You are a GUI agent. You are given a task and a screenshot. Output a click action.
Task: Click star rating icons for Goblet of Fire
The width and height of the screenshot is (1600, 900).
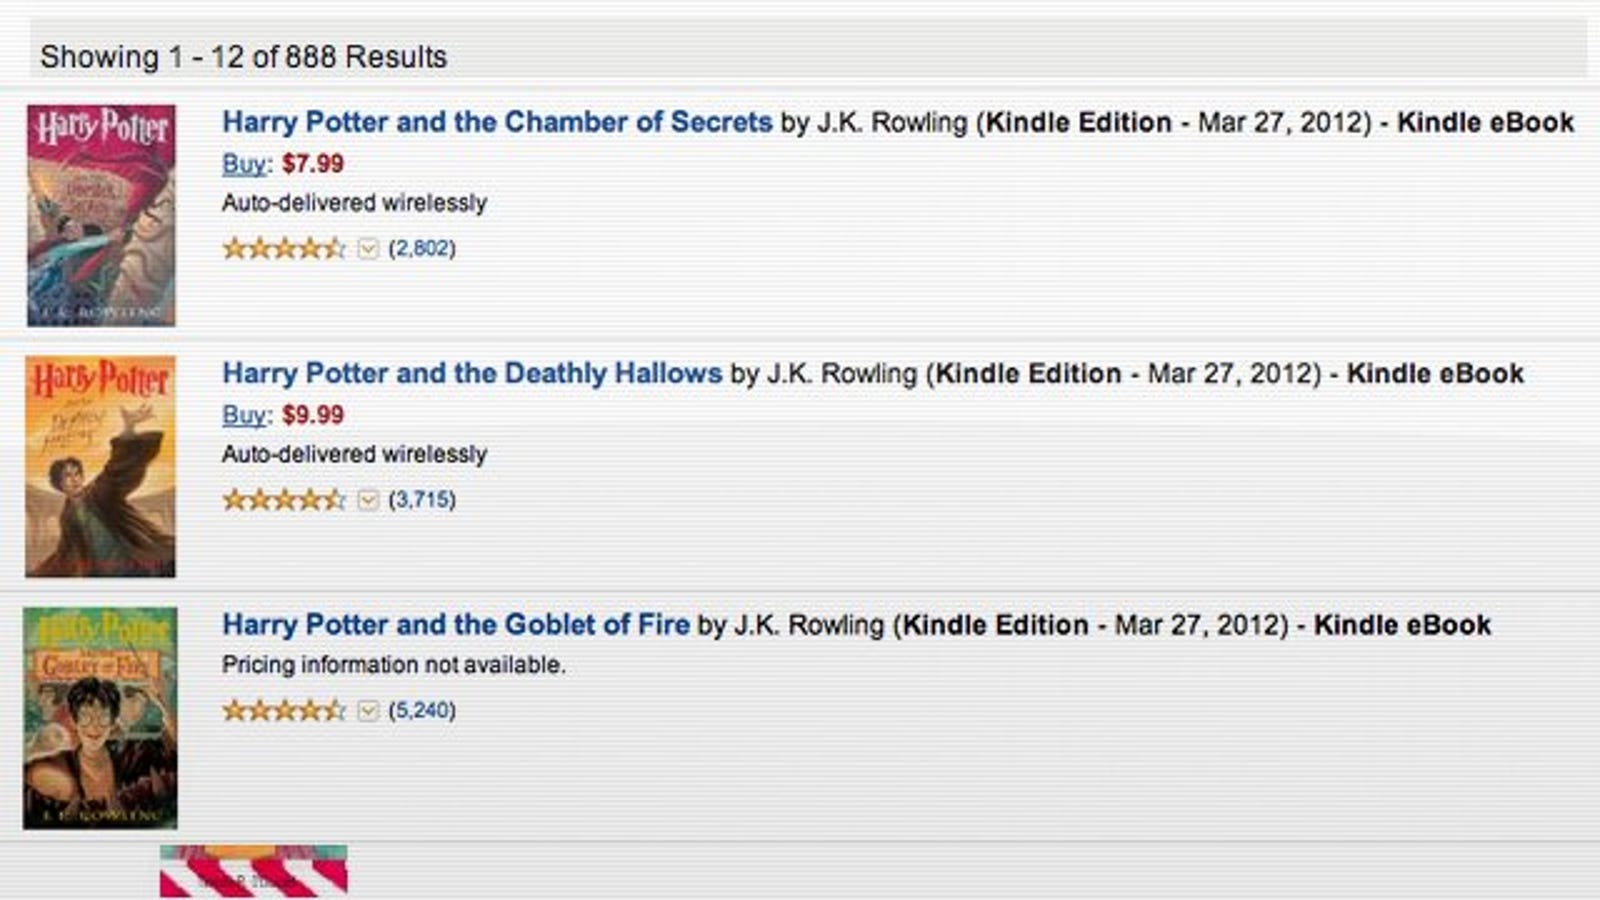[x=284, y=710]
